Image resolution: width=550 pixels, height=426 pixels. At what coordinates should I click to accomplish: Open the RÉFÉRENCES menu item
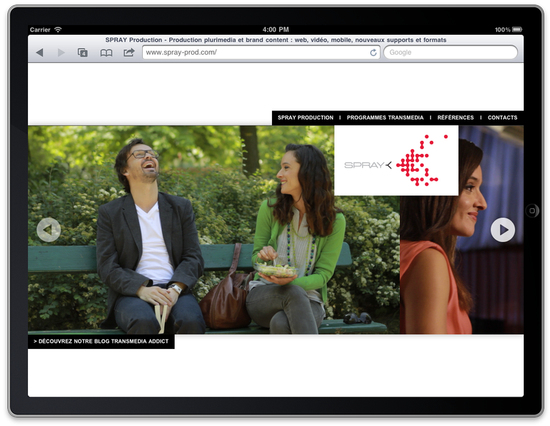click(455, 118)
